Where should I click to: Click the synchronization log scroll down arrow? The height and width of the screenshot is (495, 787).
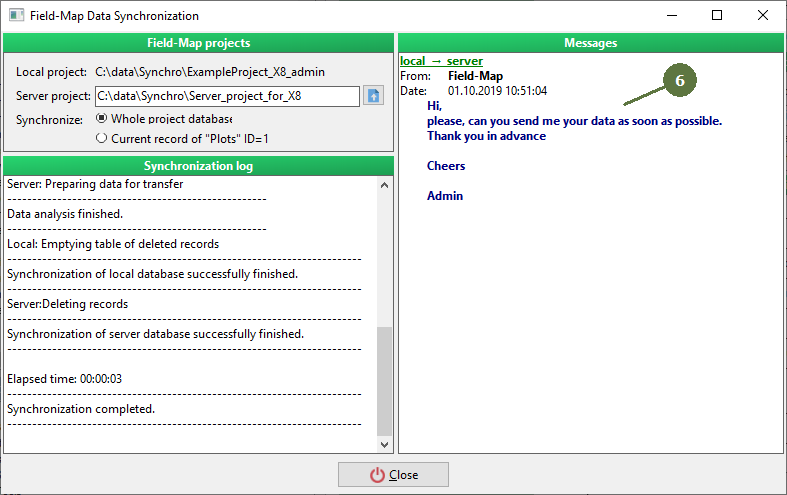384,444
